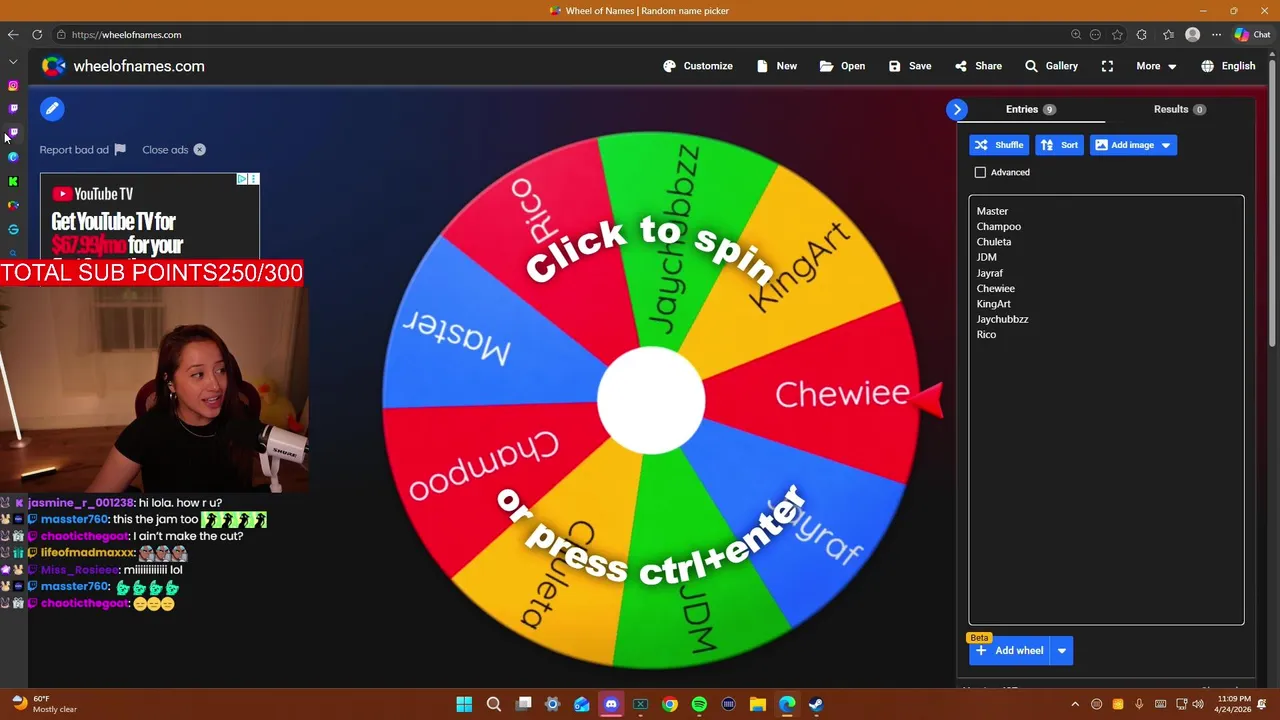Click inside the entries text box
1280x720 pixels.
click(1106, 410)
